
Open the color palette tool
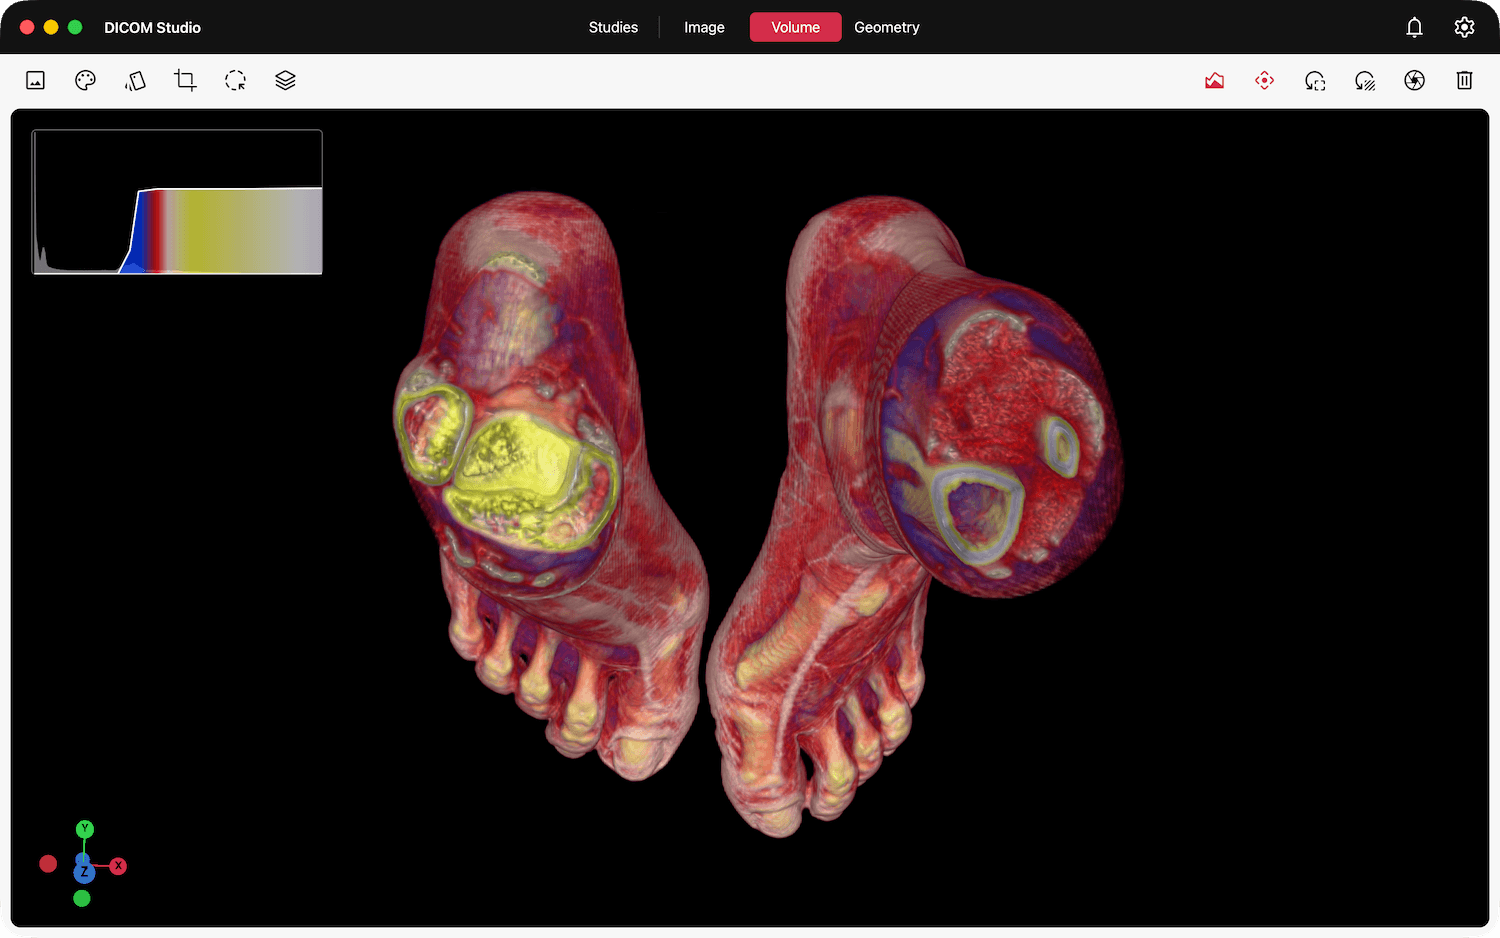tap(85, 81)
